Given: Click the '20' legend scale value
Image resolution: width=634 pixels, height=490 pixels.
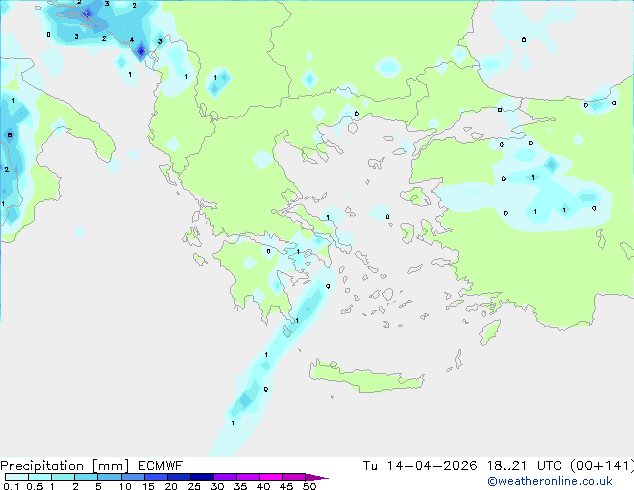Looking at the screenshot, I should [x=171, y=486].
